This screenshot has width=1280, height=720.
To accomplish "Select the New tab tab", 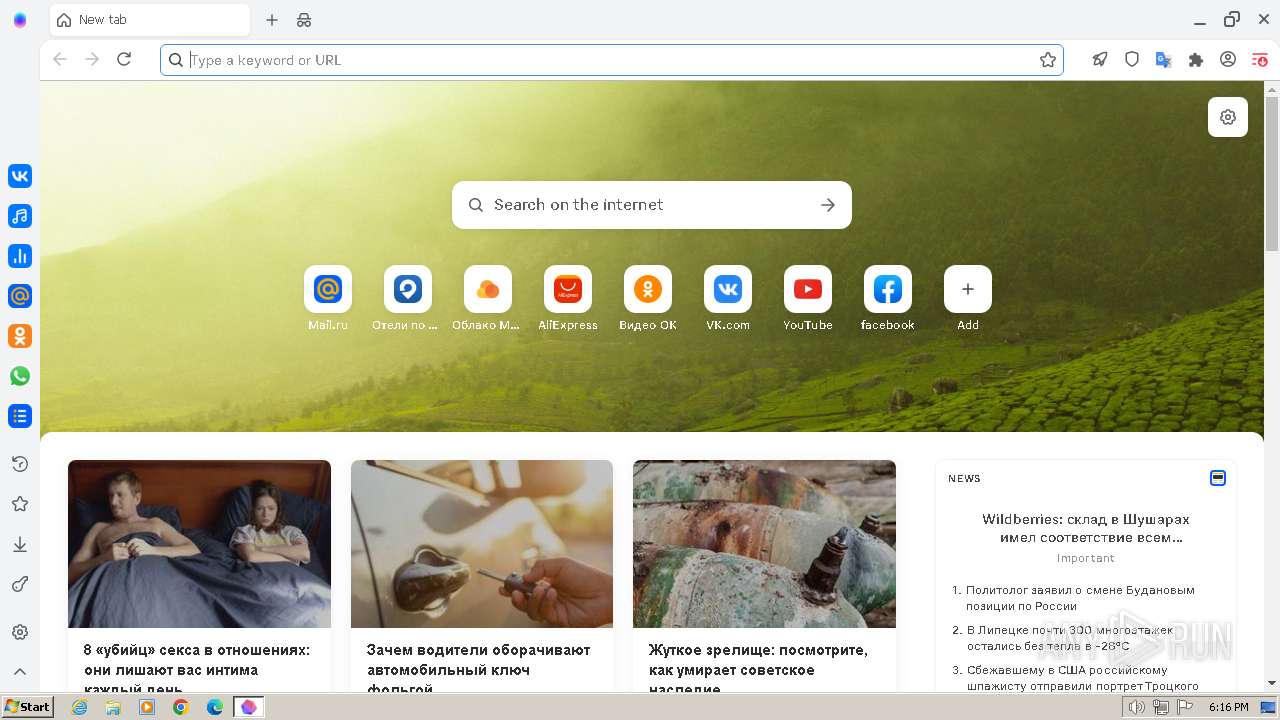I will pyautogui.click(x=150, y=20).
